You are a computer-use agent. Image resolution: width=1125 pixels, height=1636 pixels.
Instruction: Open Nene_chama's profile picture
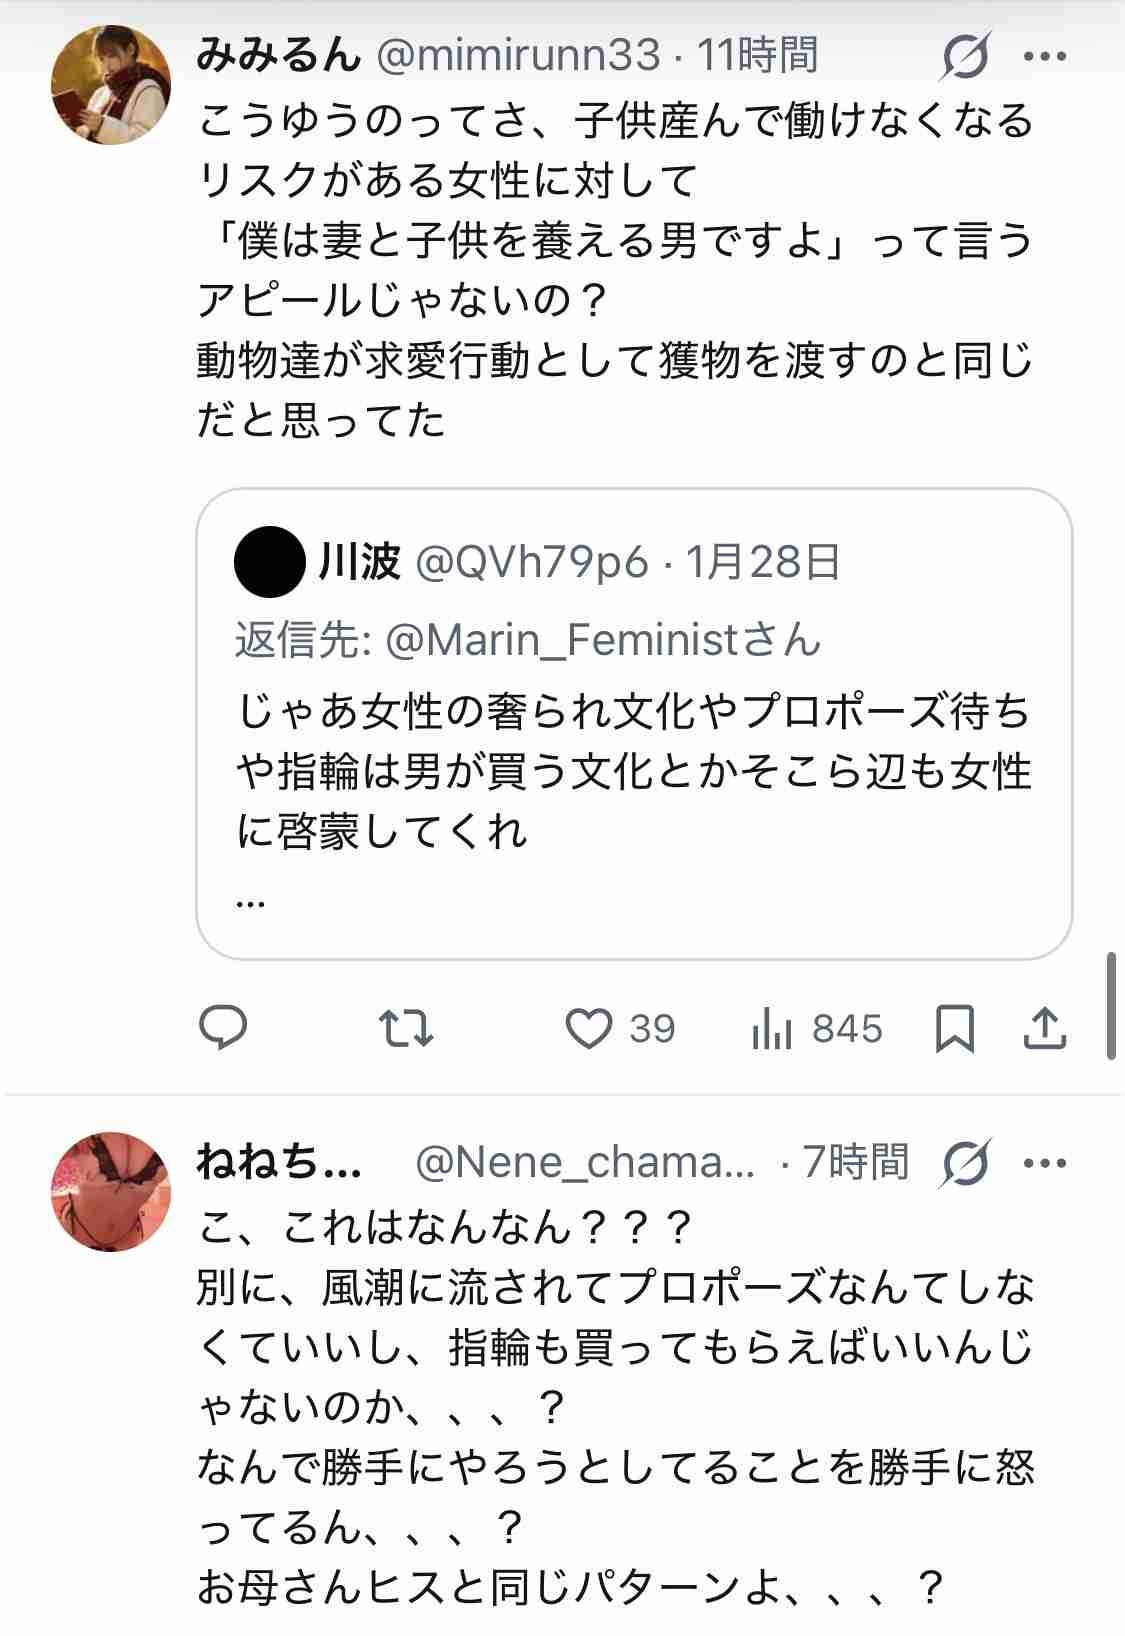pyautogui.click(x=110, y=1191)
